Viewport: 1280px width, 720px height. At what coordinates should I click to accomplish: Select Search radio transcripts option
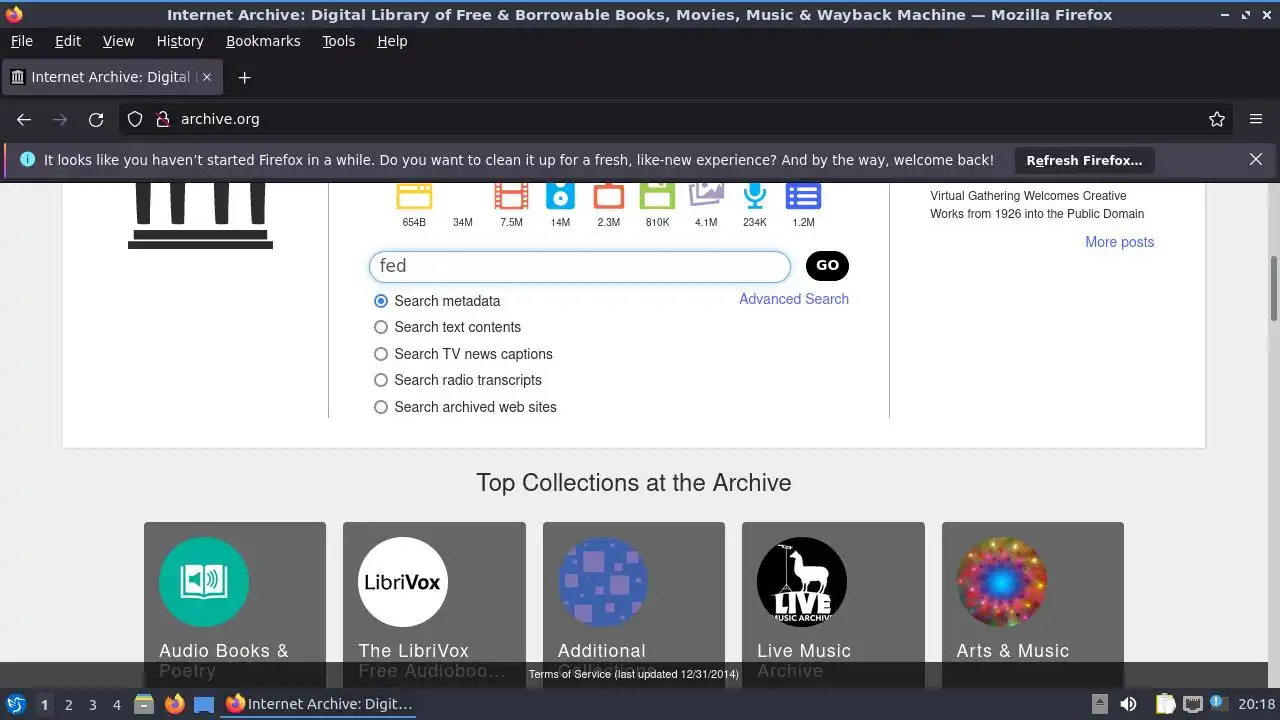pyautogui.click(x=380, y=380)
